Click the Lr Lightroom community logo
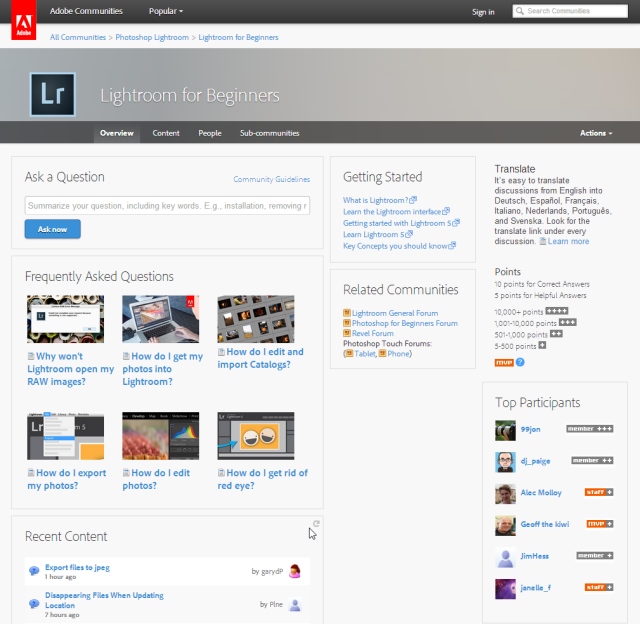 coord(53,95)
